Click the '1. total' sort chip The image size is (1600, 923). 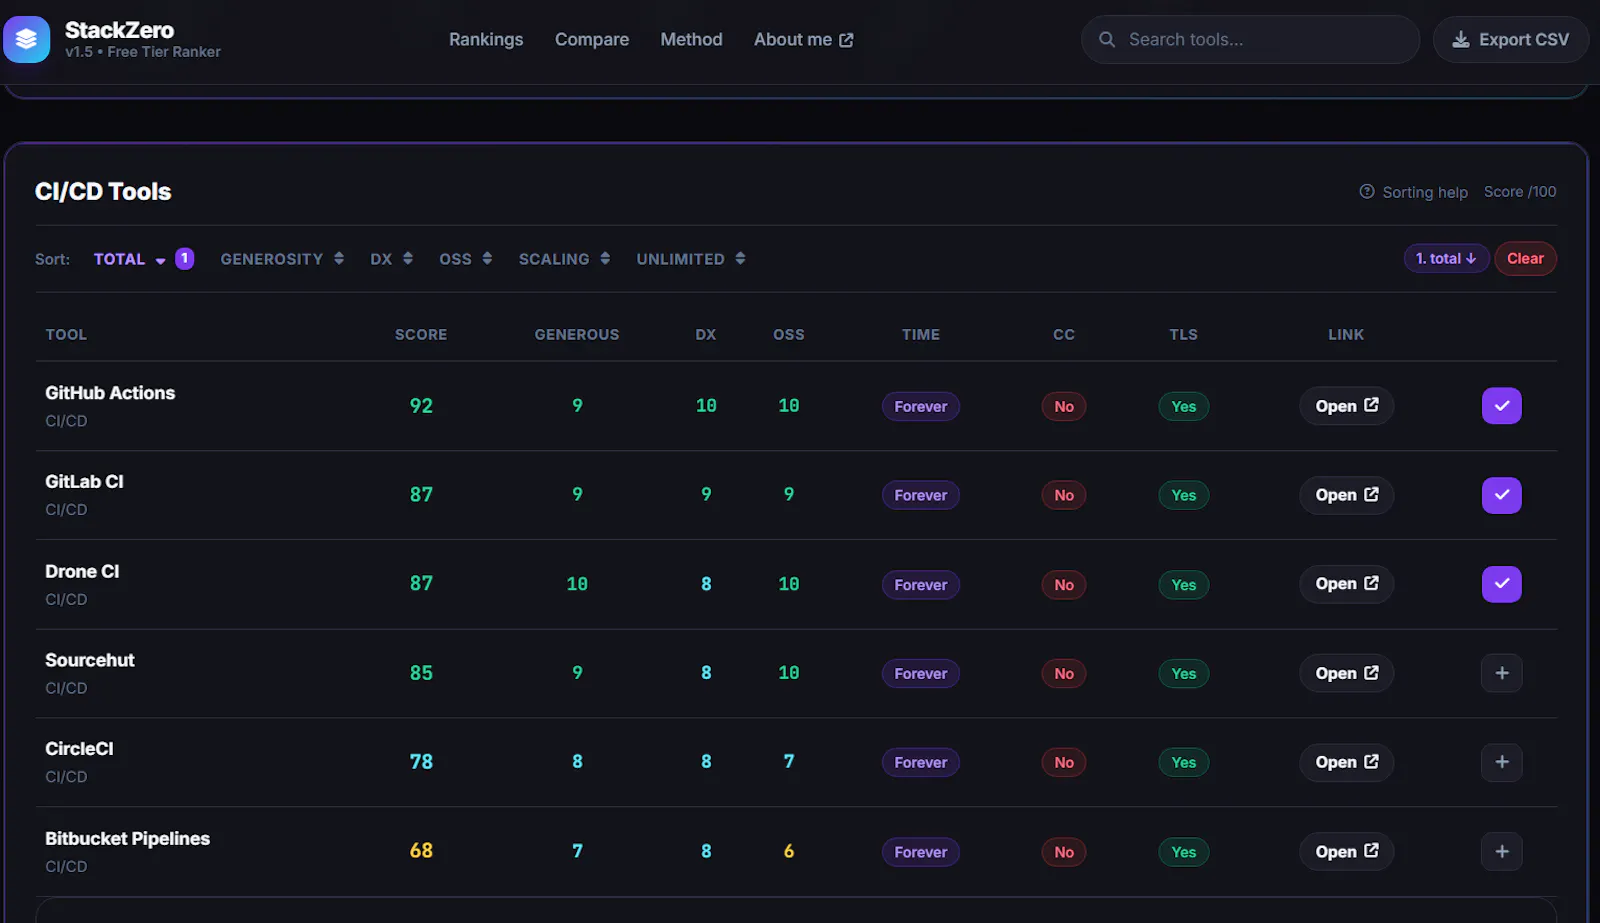click(1446, 259)
